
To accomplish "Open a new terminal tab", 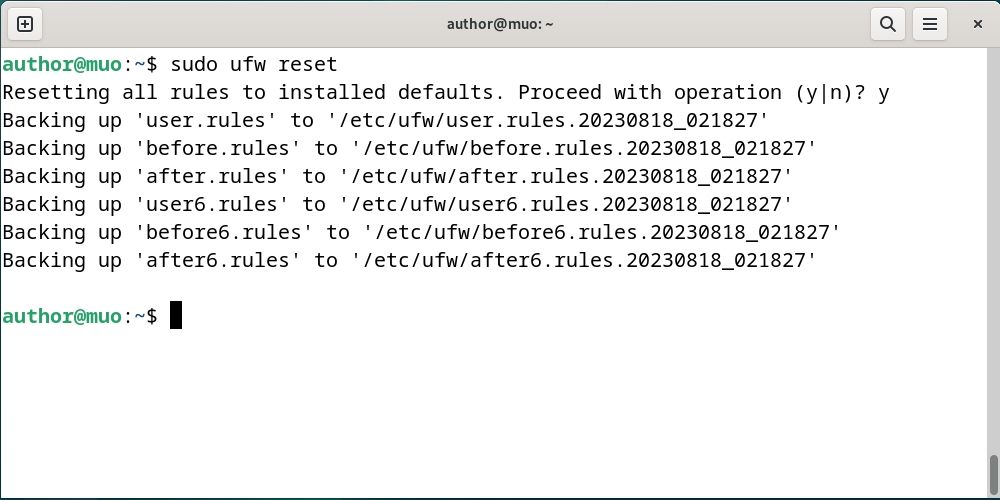I will pos(26,23).
